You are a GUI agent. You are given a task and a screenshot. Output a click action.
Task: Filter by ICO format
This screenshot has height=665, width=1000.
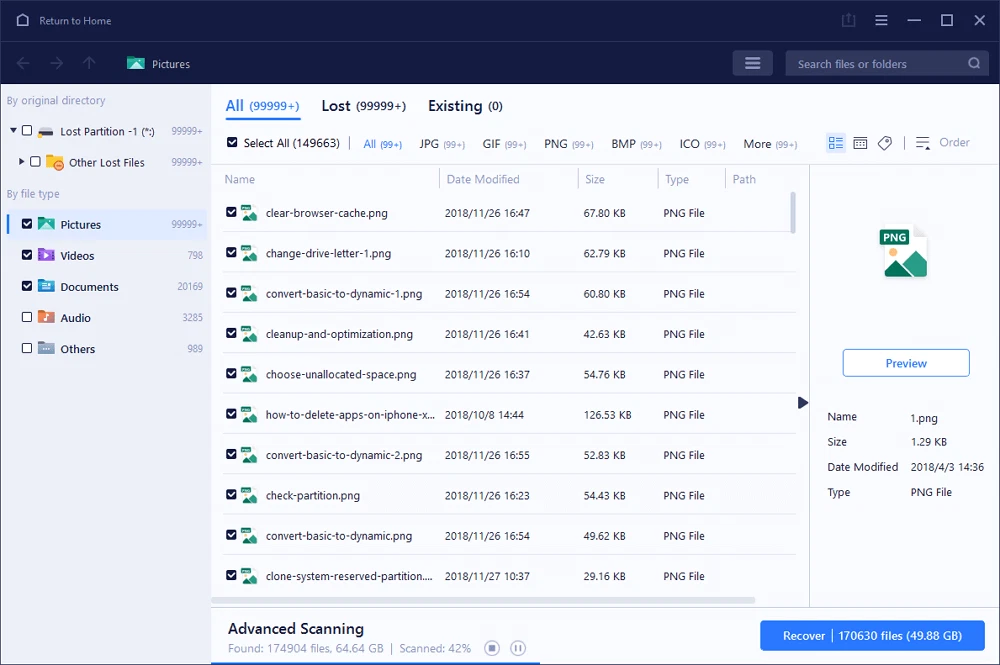coord(702,144)
